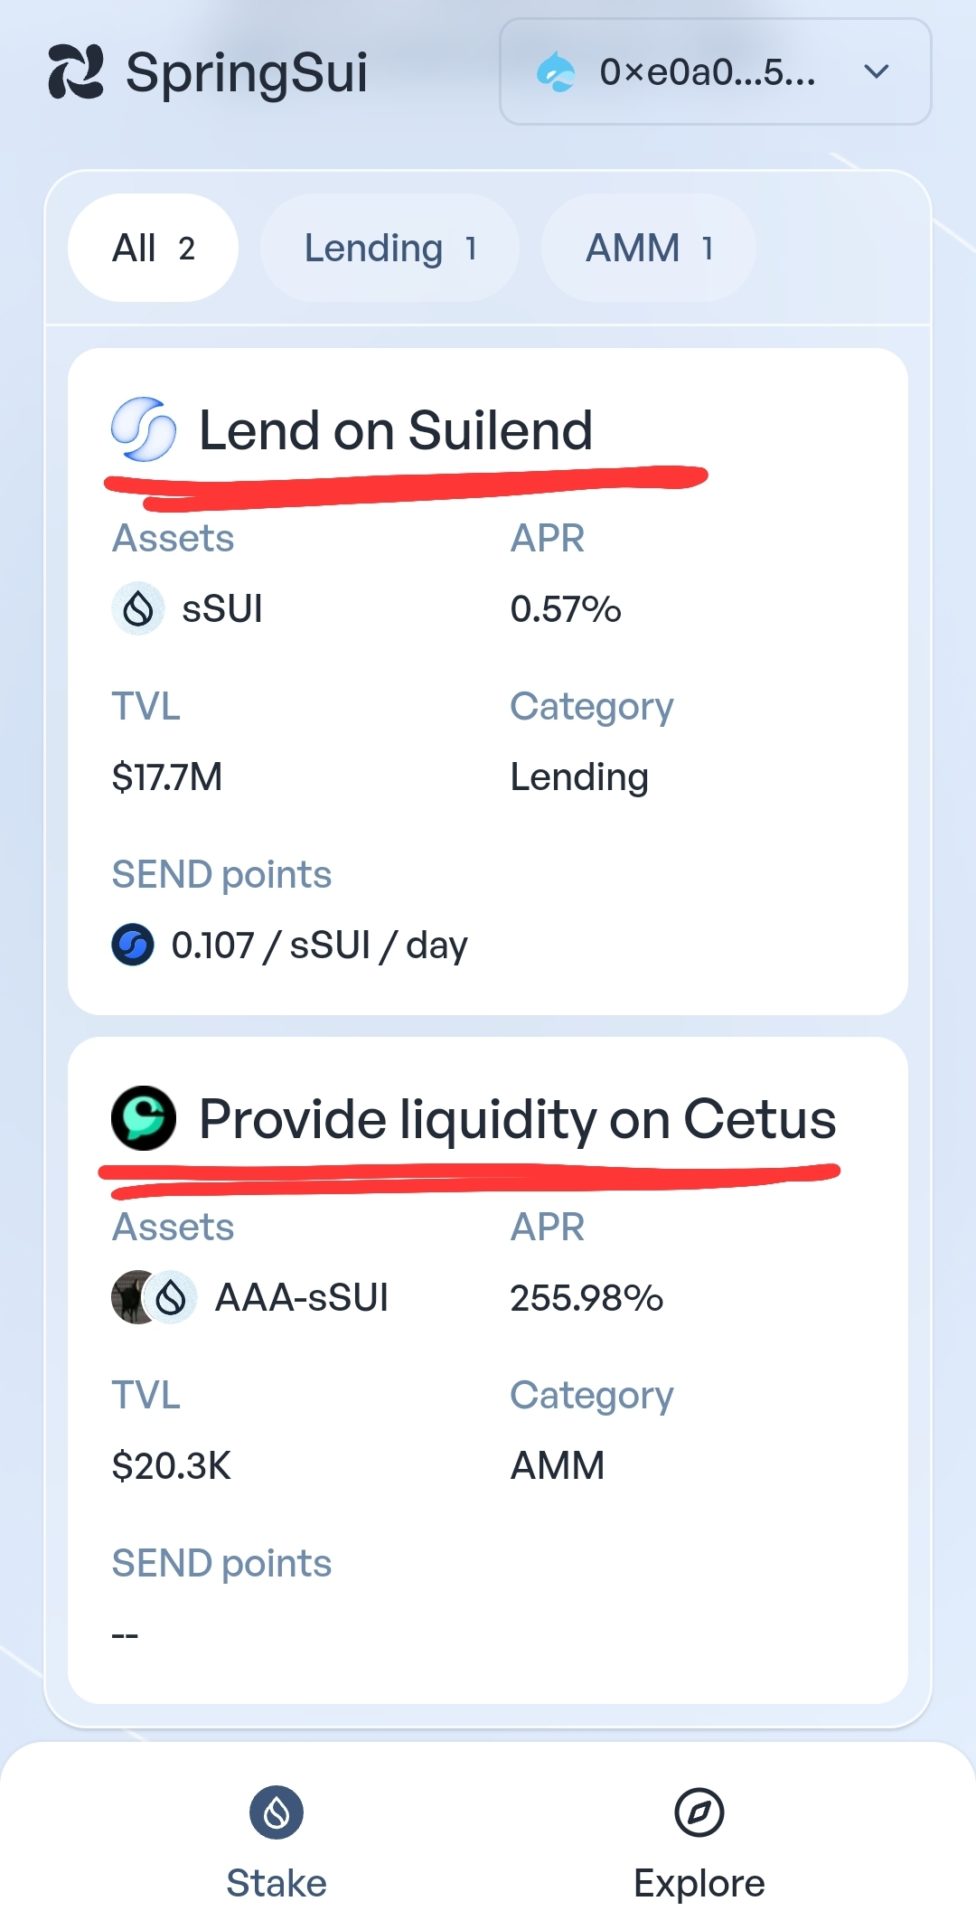This screenshot has height=1920, width=976.
Task: Click the sSUI droplet asset icon
Action: [x=138, y=608]
